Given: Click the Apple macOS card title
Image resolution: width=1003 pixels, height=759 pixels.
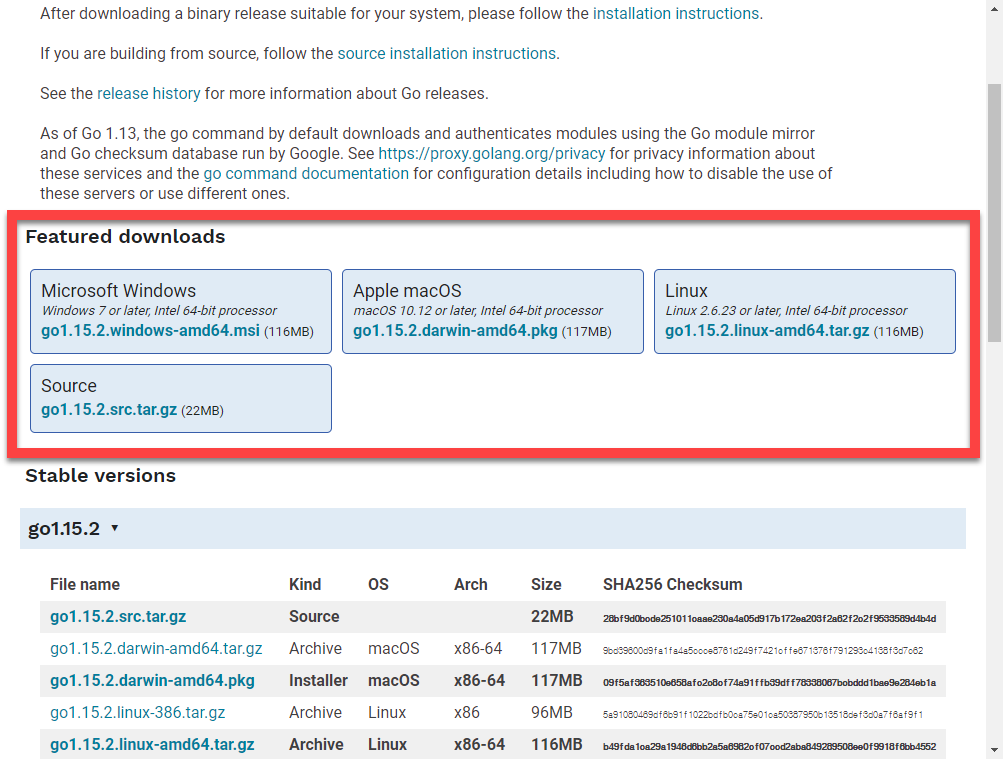Looking at the screenshot, I should (407, 291).
